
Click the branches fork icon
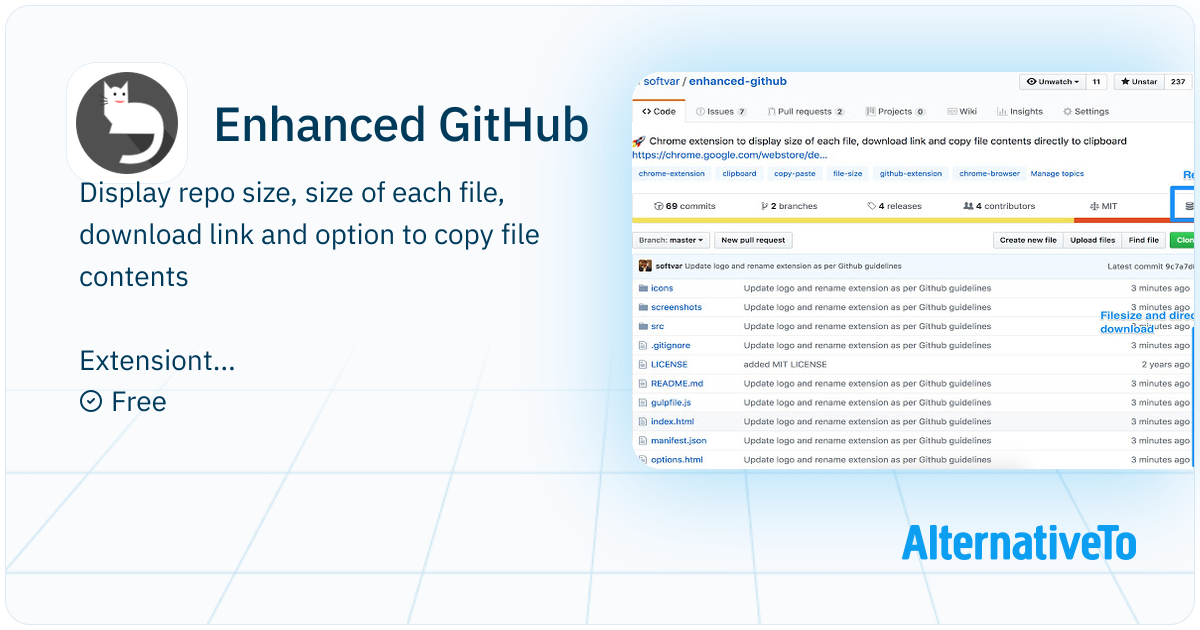(764, 206)
